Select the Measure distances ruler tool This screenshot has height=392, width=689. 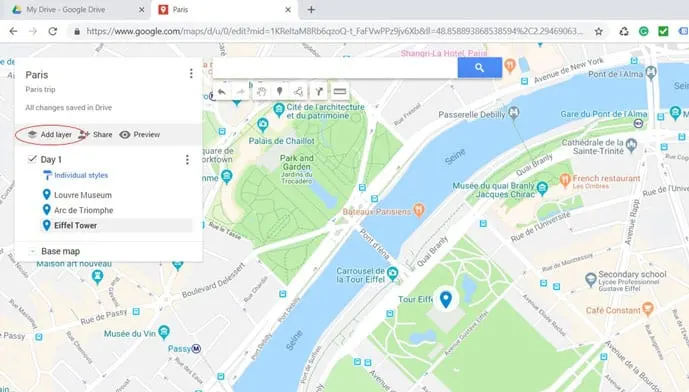(340, 91)
